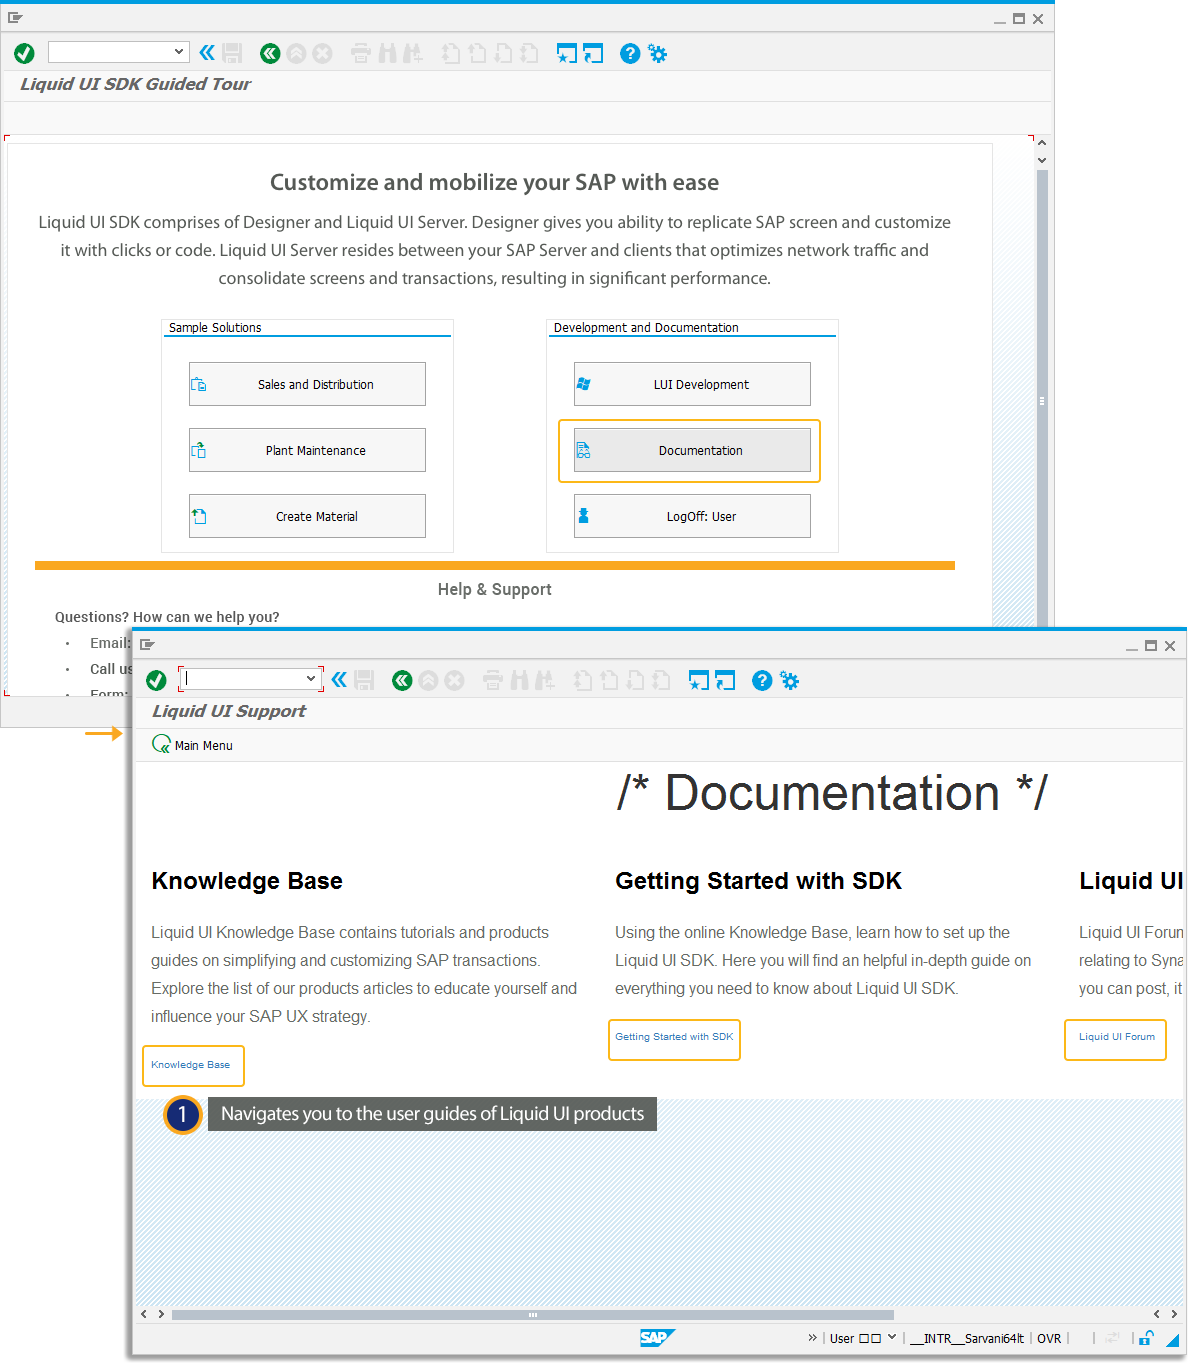The width and height of the screenshot is (1200, 1368).
Task: Open Customize Local Layout gear in Liquid UI Support
Action: click(x=789, y=681)
